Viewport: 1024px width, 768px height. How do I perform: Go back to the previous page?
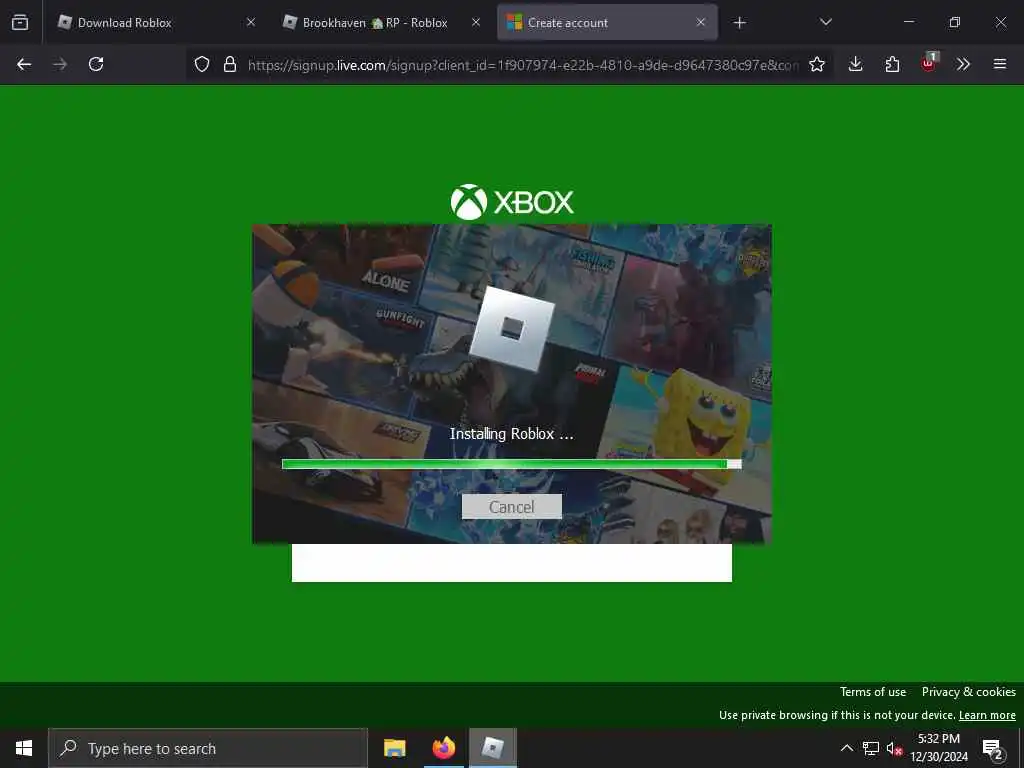[x=24, y=64]
